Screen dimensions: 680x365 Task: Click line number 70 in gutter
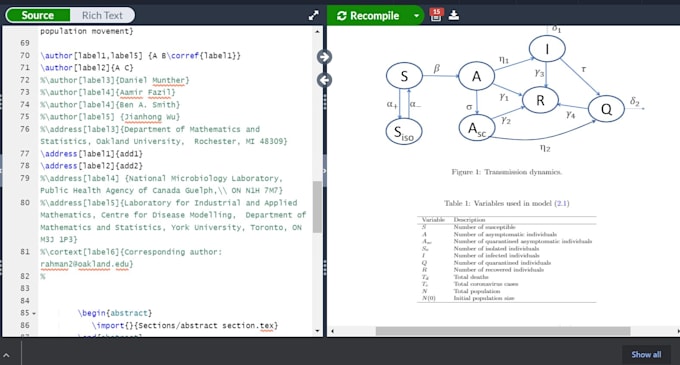click(x=25, y=55)
